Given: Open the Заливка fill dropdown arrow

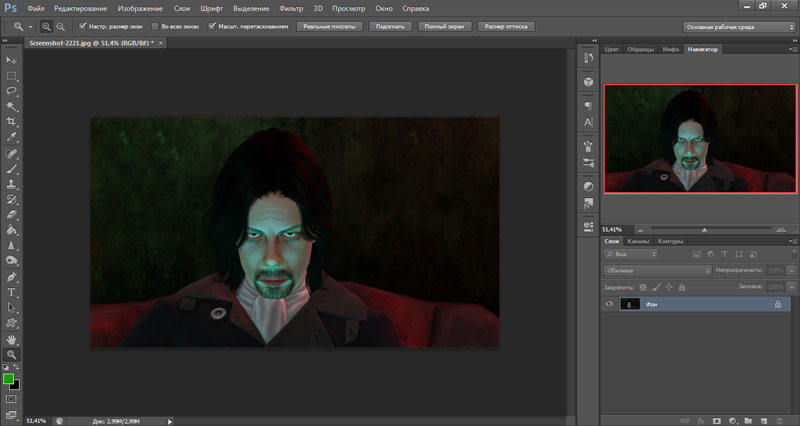Looking at the screenshot, I should (x=791, y=287).
